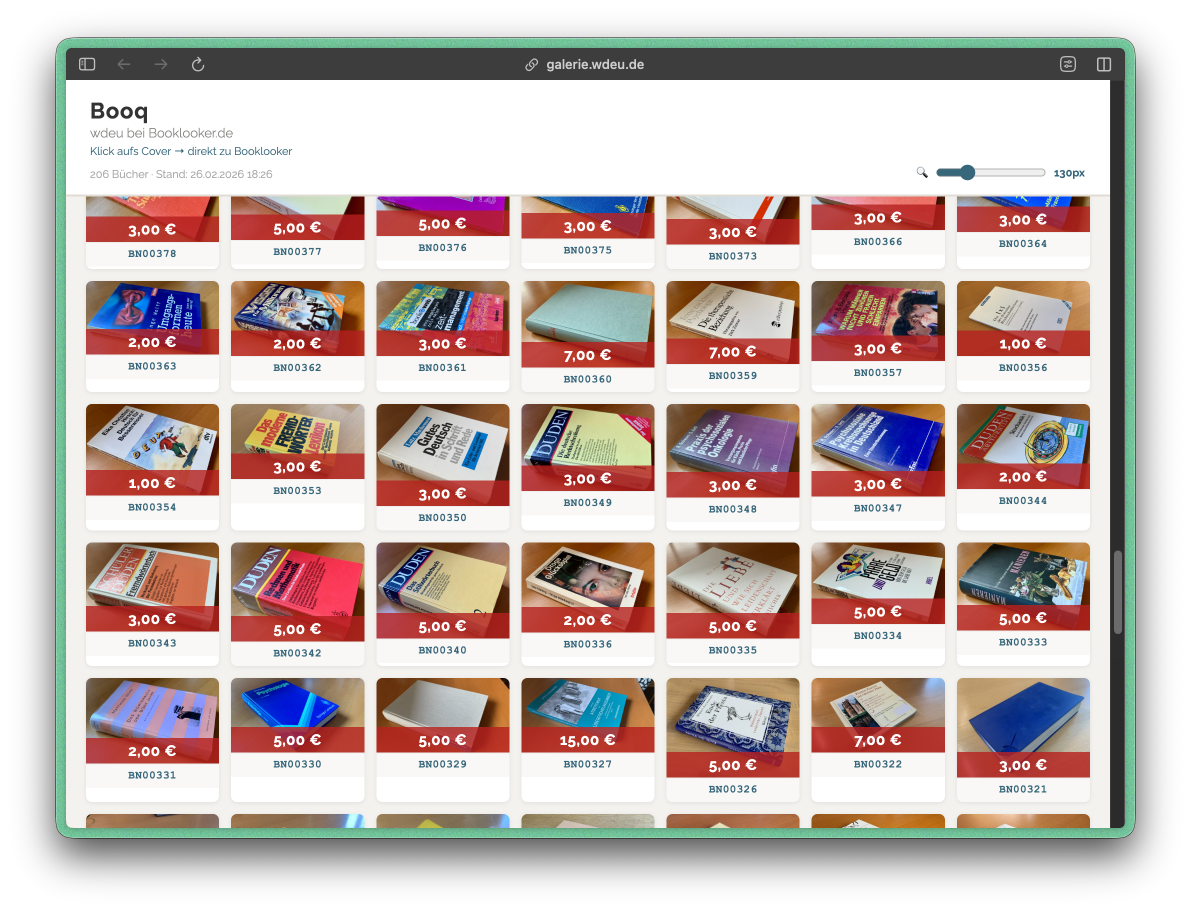Screen dimensions: 1191x912
Task: Click the magnifier icon beside size slider
Action: coord(922,172)
